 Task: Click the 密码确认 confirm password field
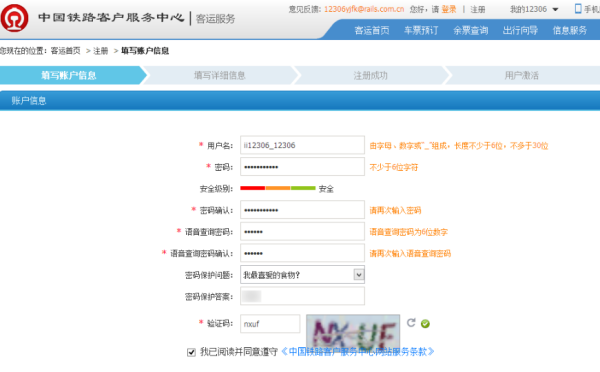[302, 210]
